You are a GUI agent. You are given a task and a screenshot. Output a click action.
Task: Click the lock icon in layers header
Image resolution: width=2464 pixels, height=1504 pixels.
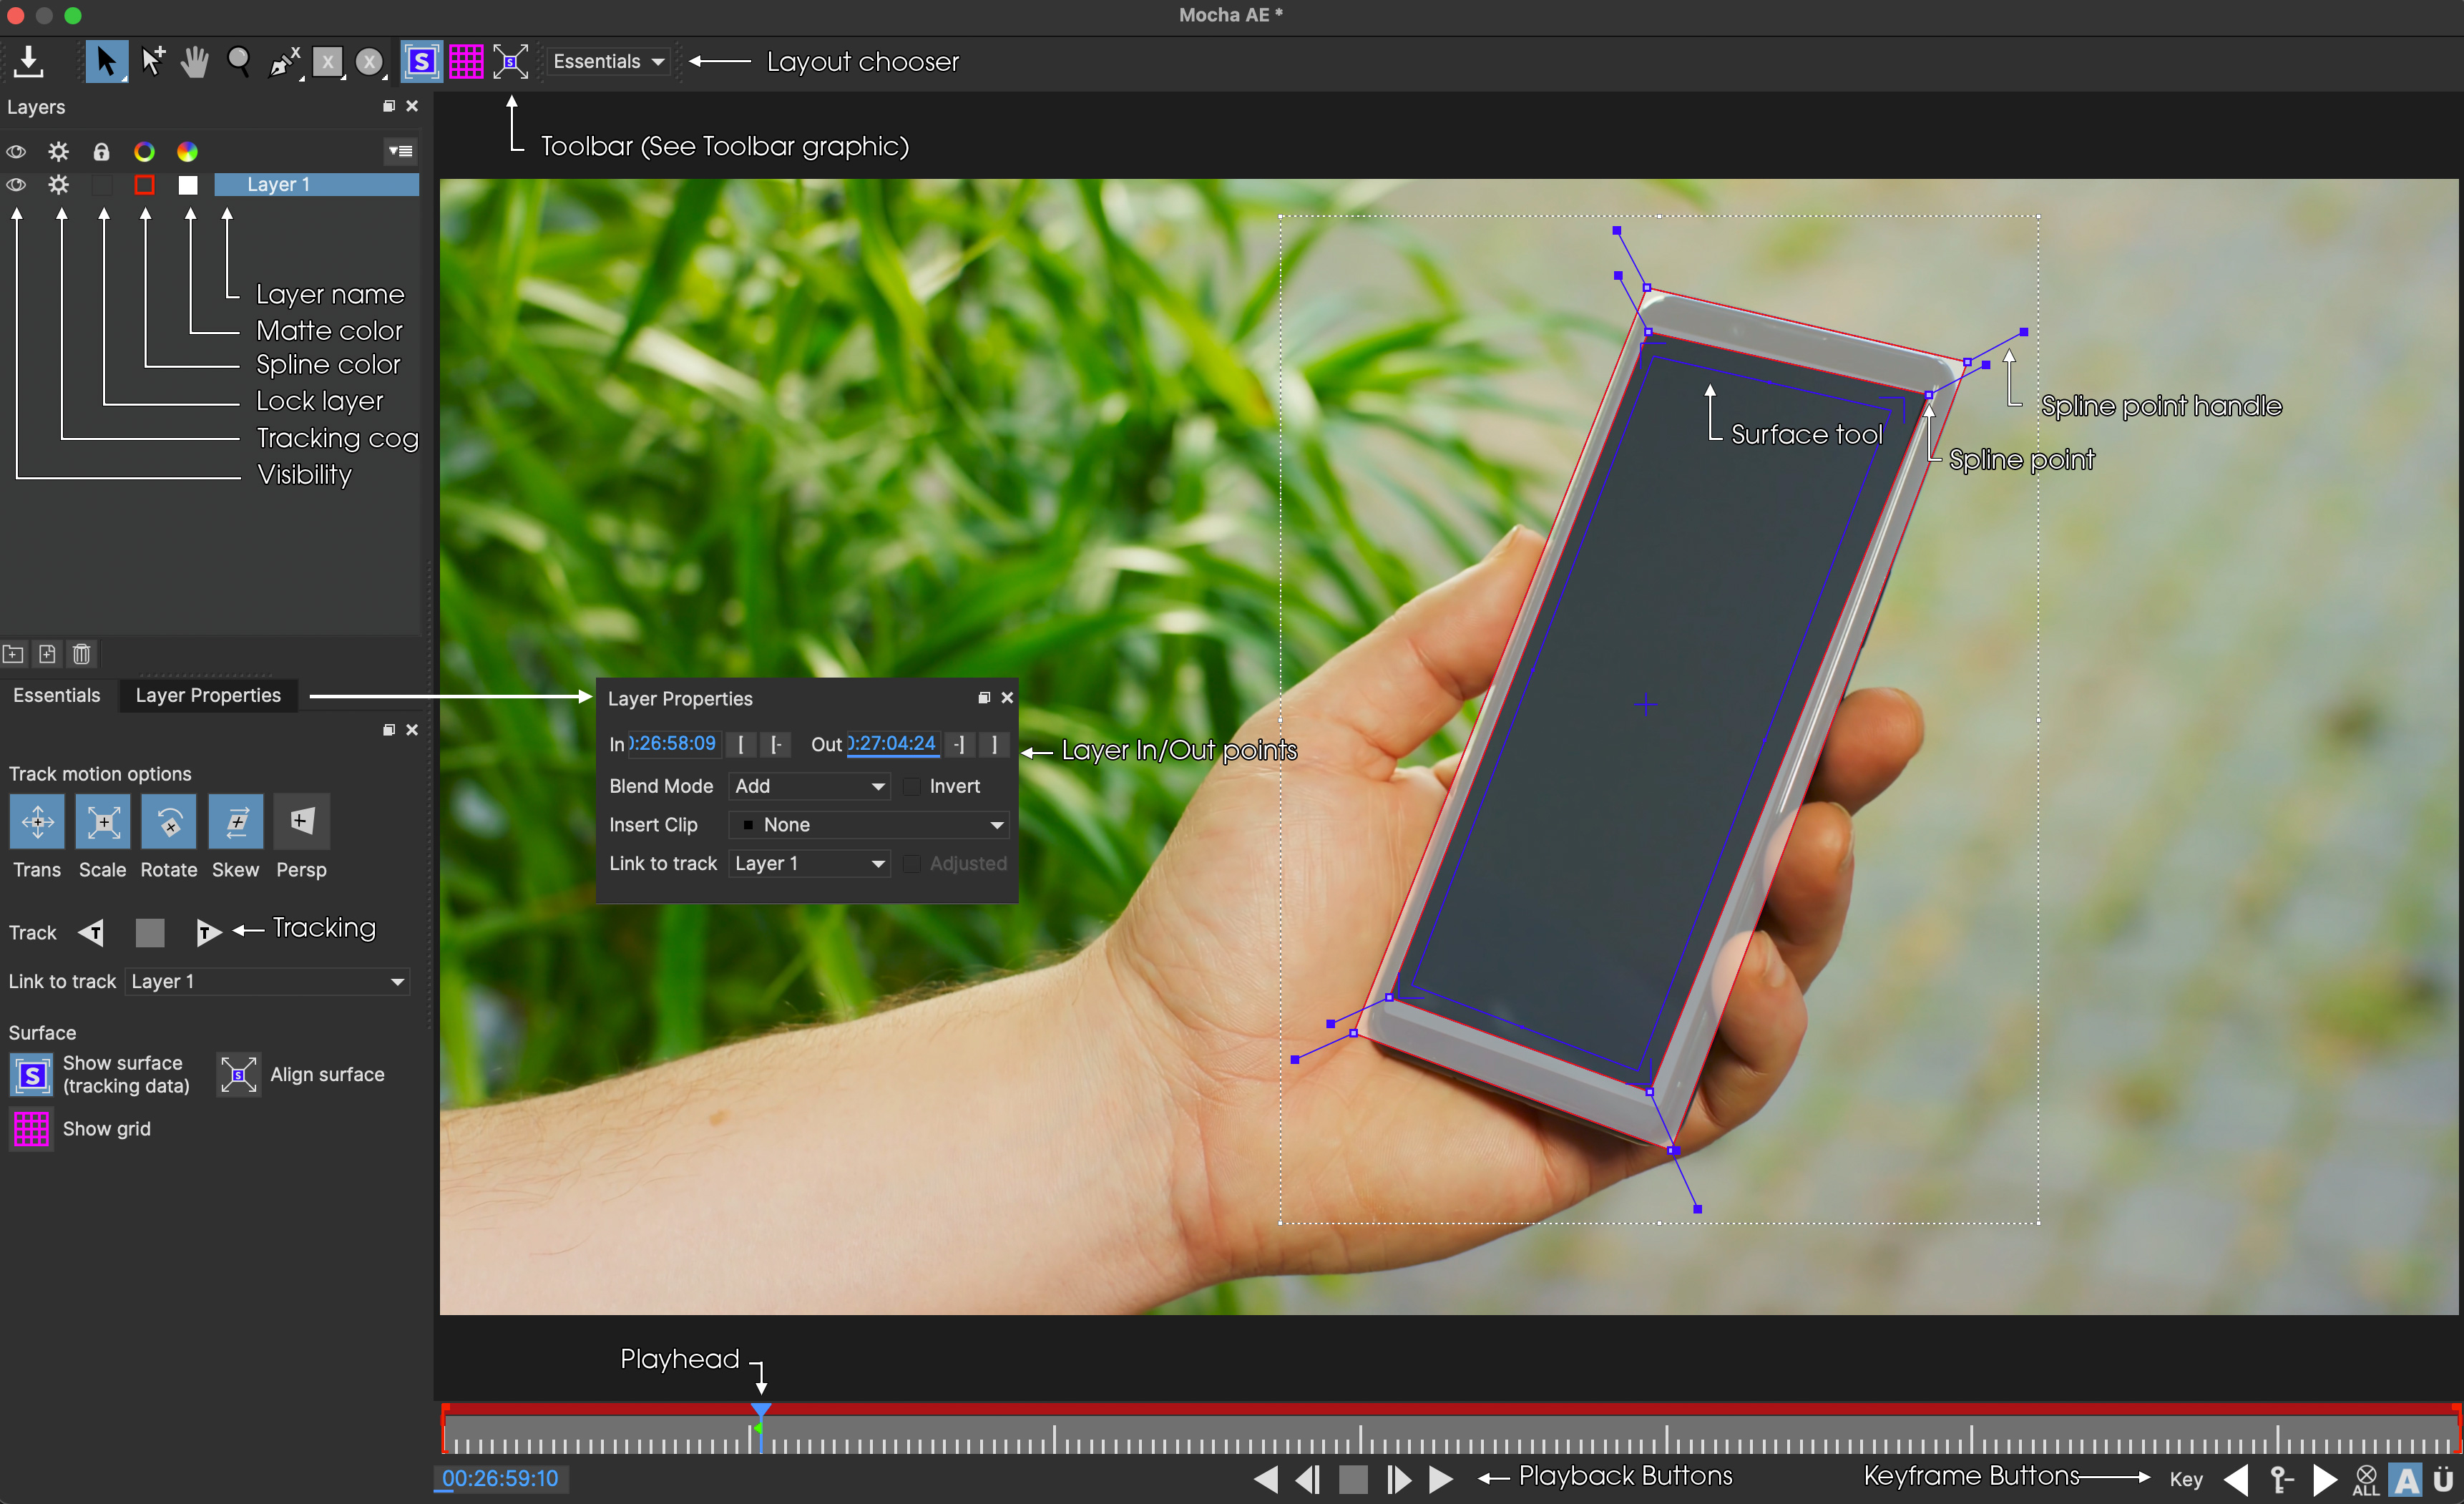[x=101, y=152]
